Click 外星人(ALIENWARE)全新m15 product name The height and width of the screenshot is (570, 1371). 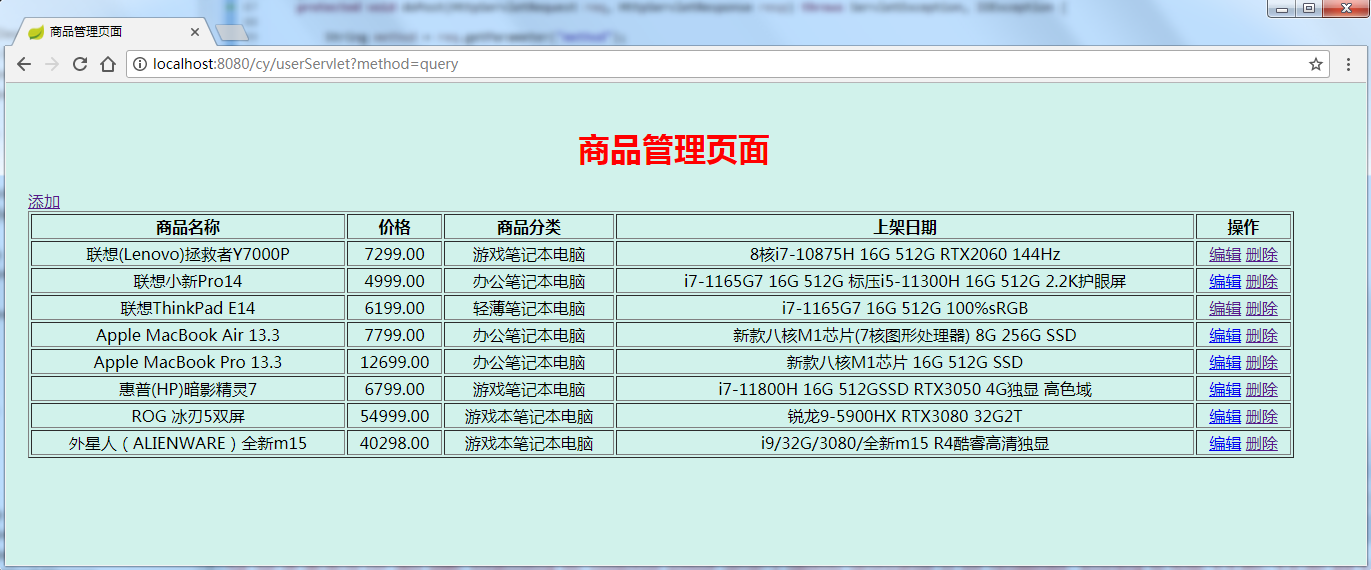coord(188,443)
